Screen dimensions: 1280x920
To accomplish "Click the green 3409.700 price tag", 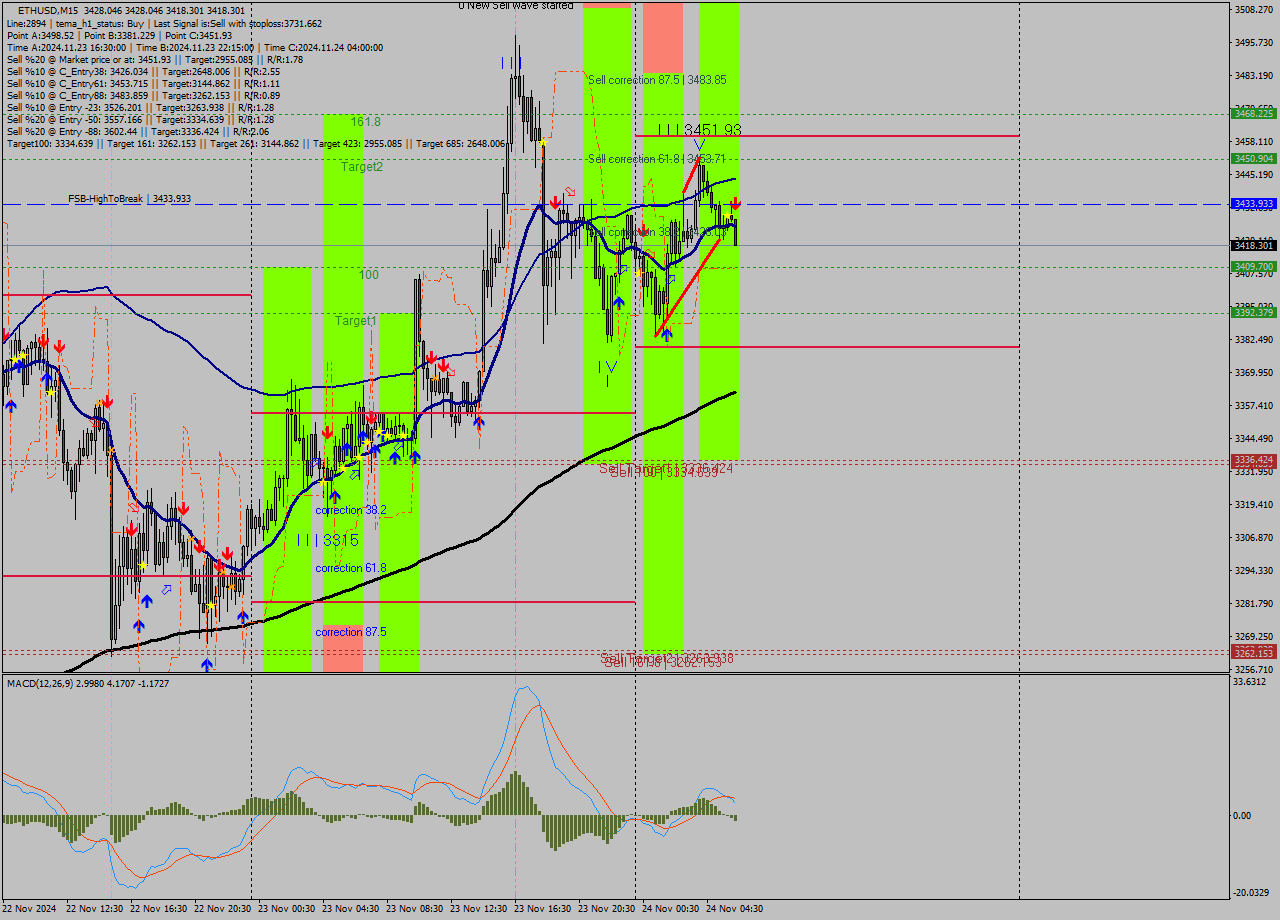I will 1253,267.
